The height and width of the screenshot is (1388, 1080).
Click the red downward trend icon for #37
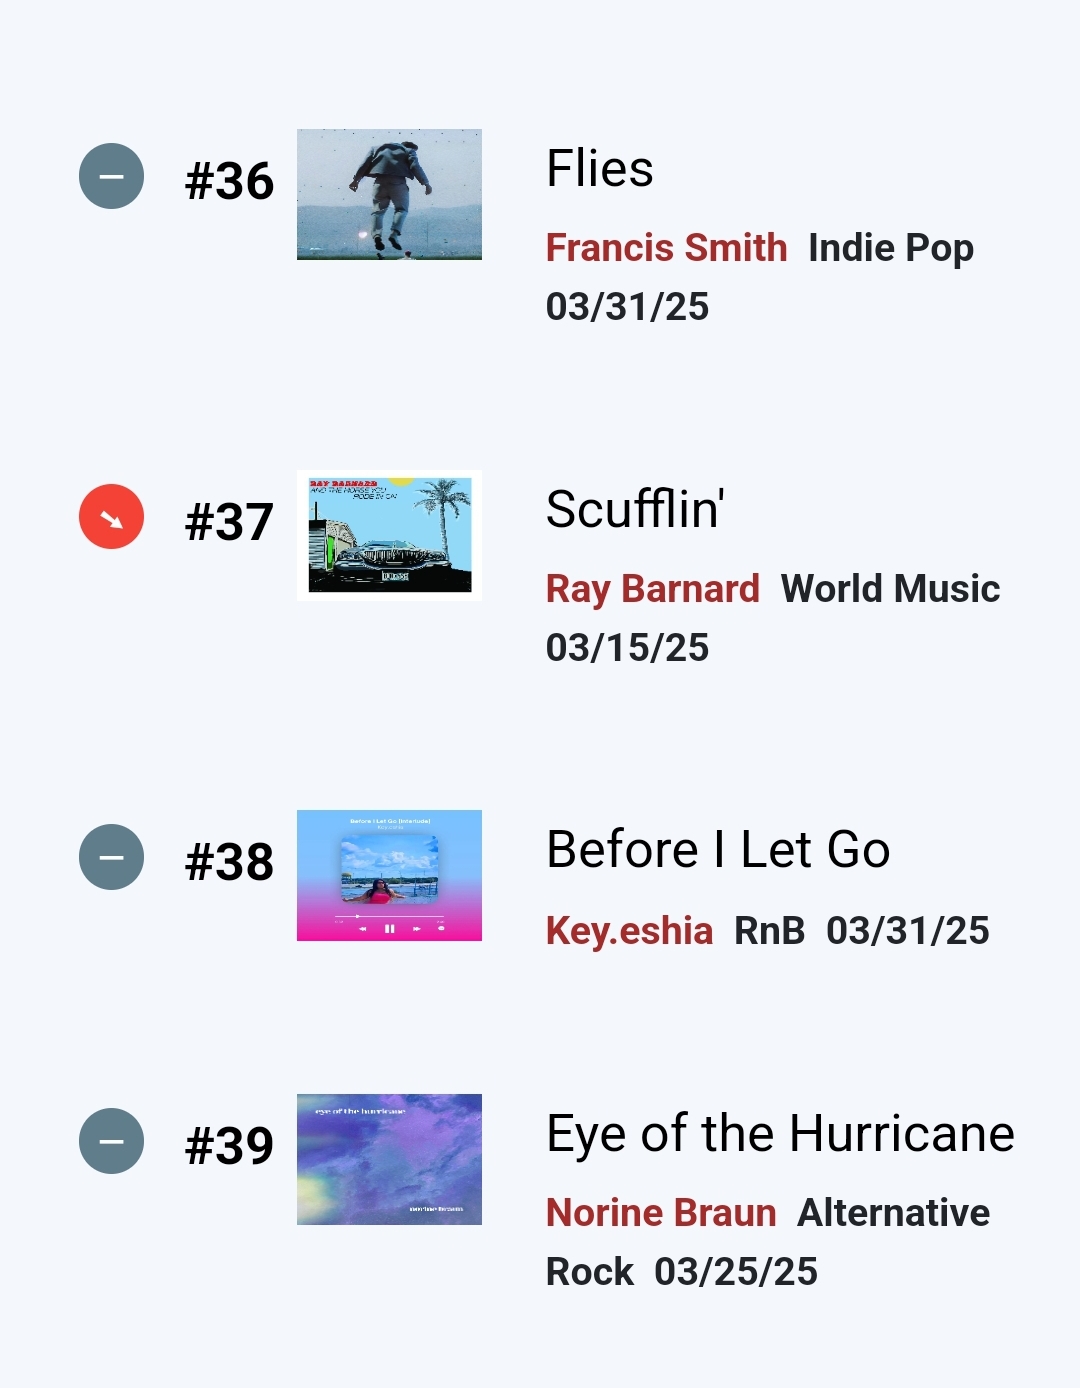(111, 517)
